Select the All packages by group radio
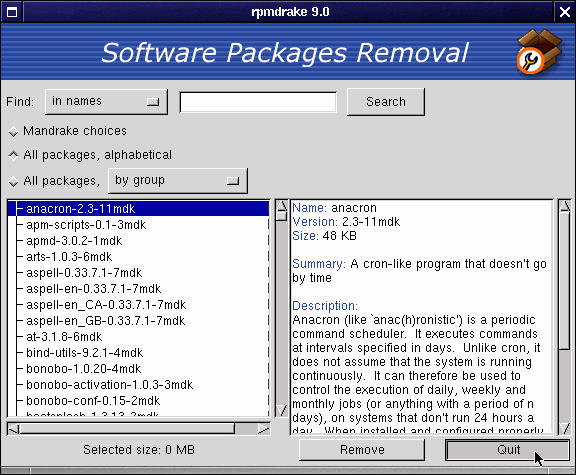576x475 pixels. coord(54,181)
